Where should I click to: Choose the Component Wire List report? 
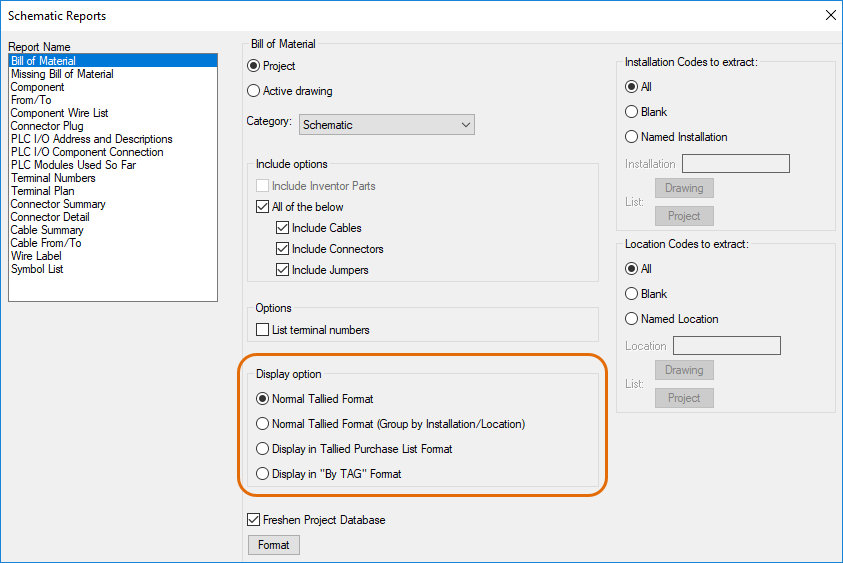pos(59,113)
